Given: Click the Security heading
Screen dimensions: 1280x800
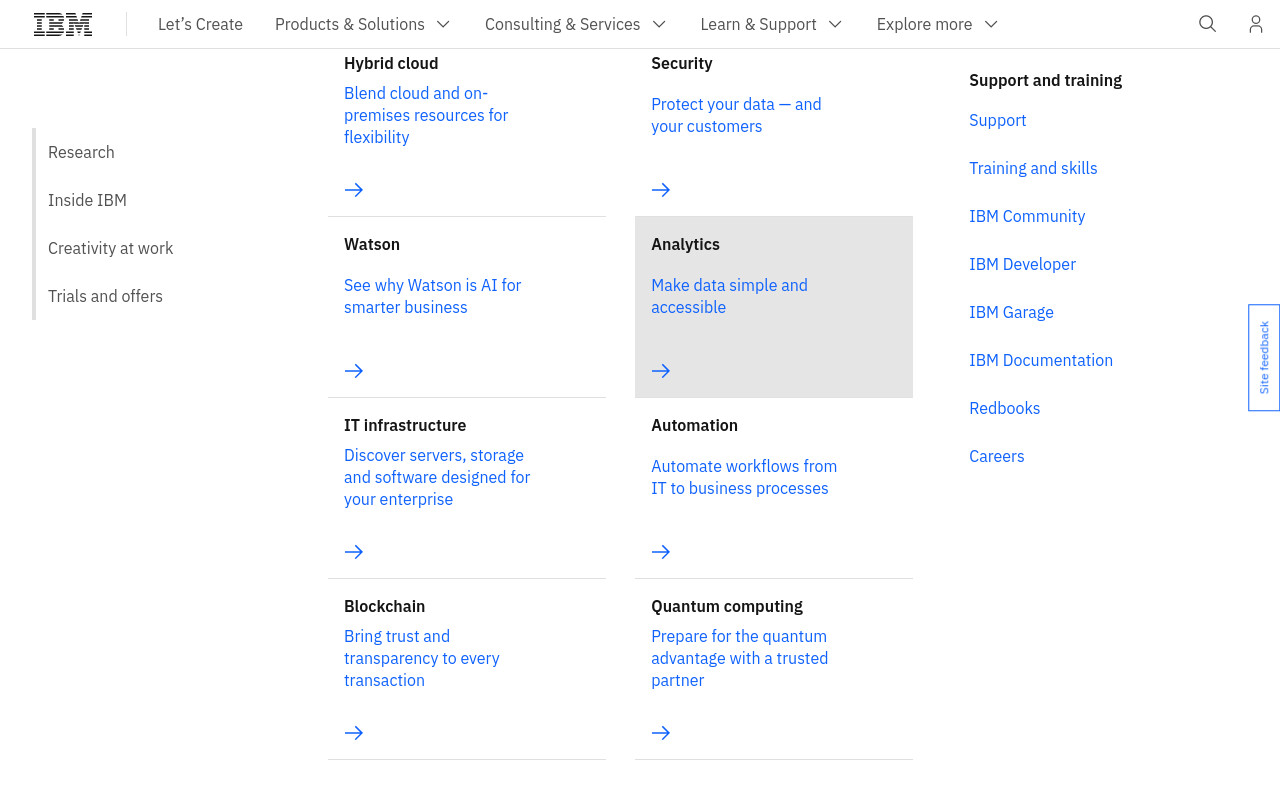Looking at the screenshot, I should pos(682,63).
